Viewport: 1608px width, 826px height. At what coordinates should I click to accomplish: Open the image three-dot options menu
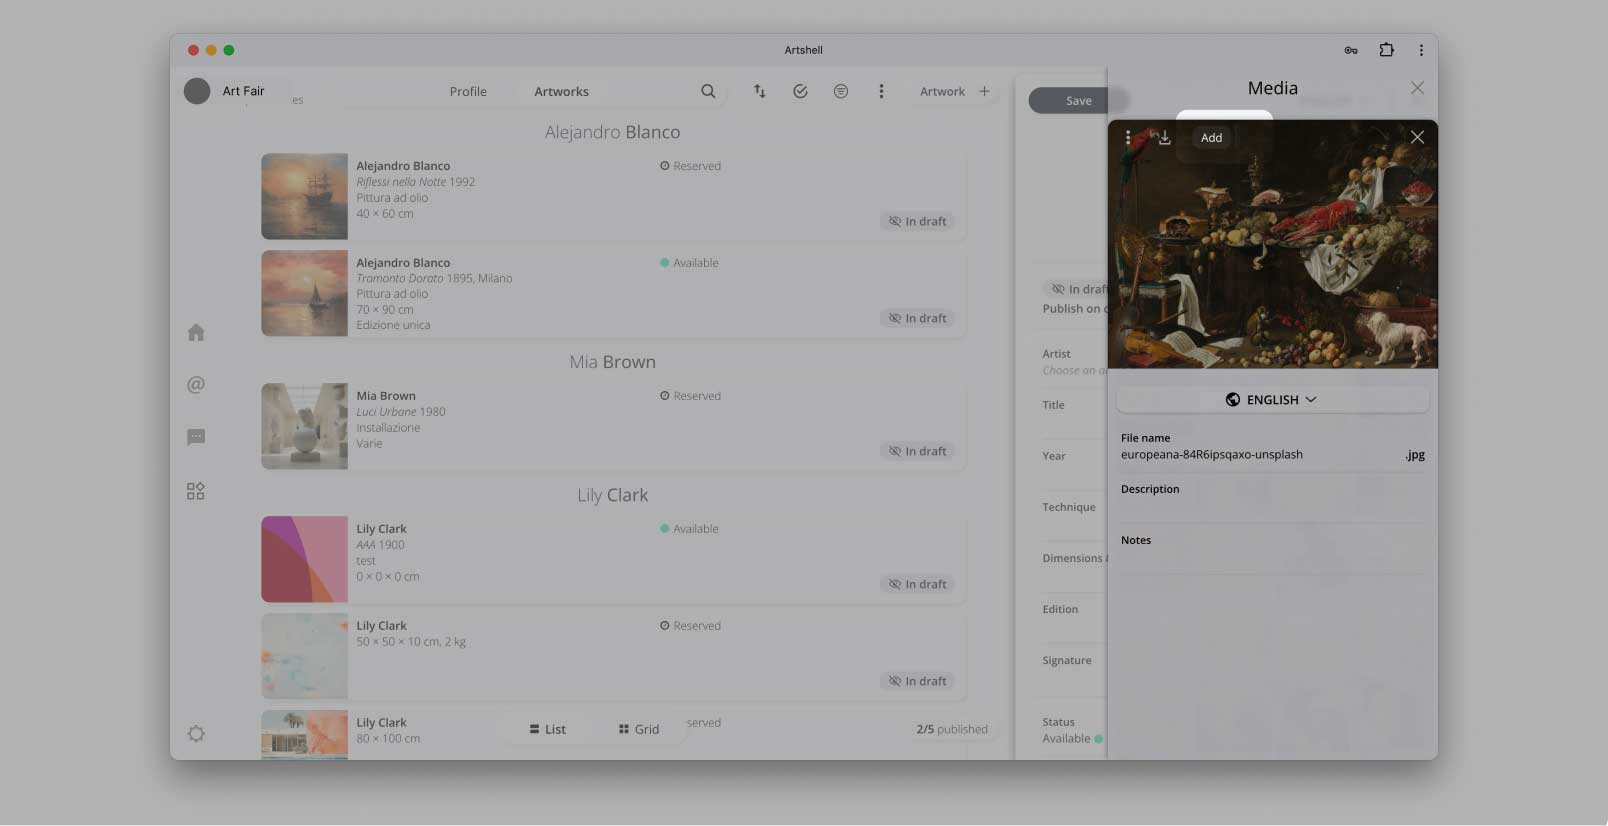point(1128,138)
